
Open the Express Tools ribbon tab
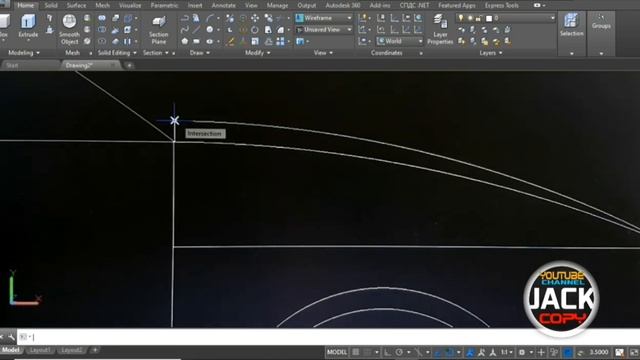click(502, 5)
